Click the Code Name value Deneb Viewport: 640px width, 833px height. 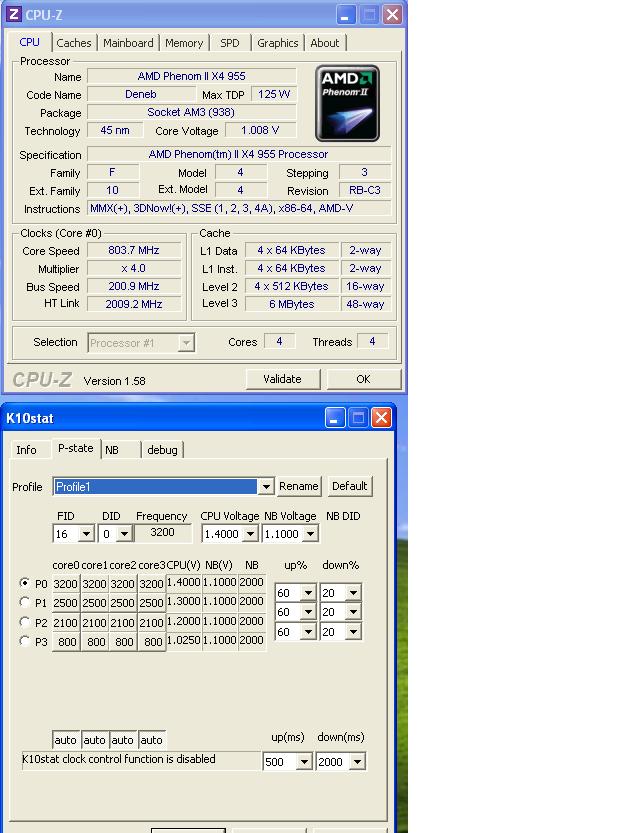point(141,94)
